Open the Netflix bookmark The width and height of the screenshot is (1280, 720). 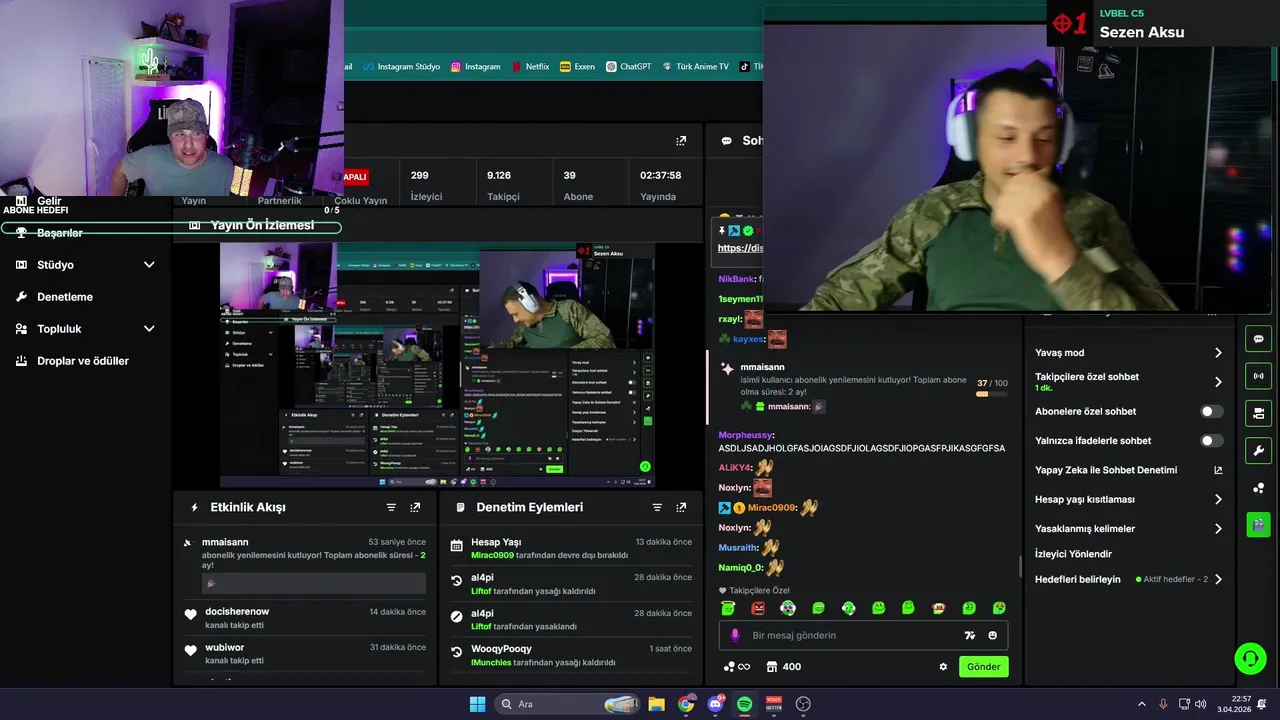tap(530, 67)
